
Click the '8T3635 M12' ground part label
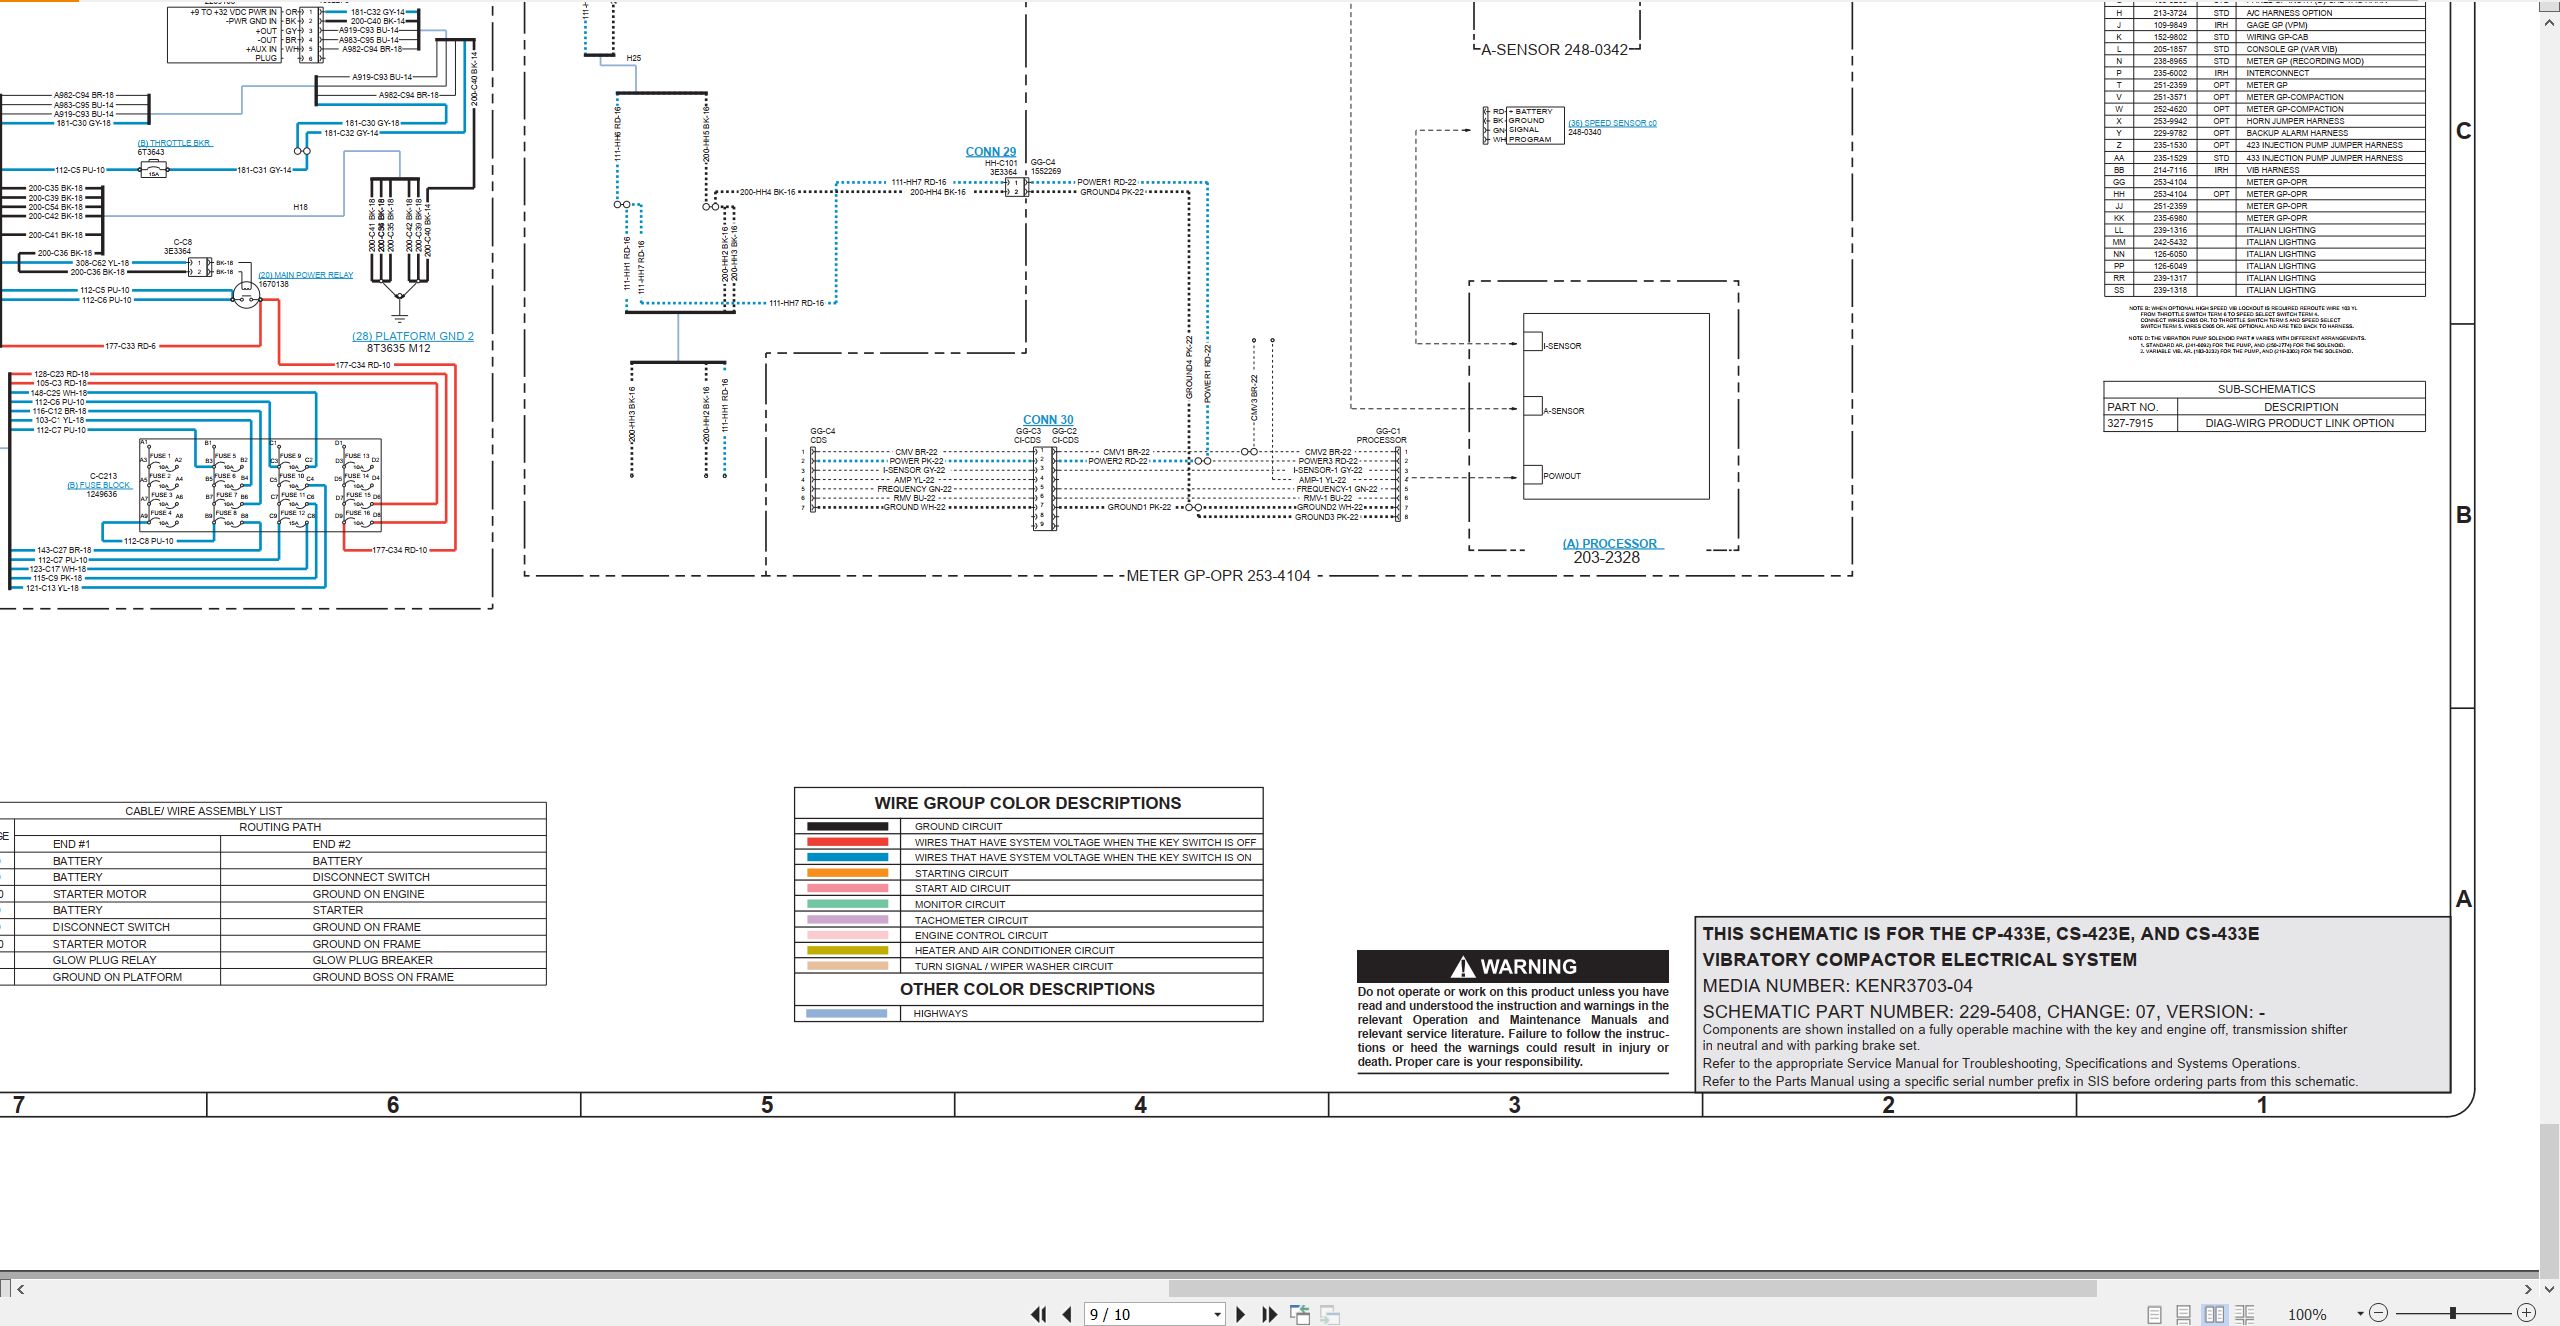tap(398, 348)
